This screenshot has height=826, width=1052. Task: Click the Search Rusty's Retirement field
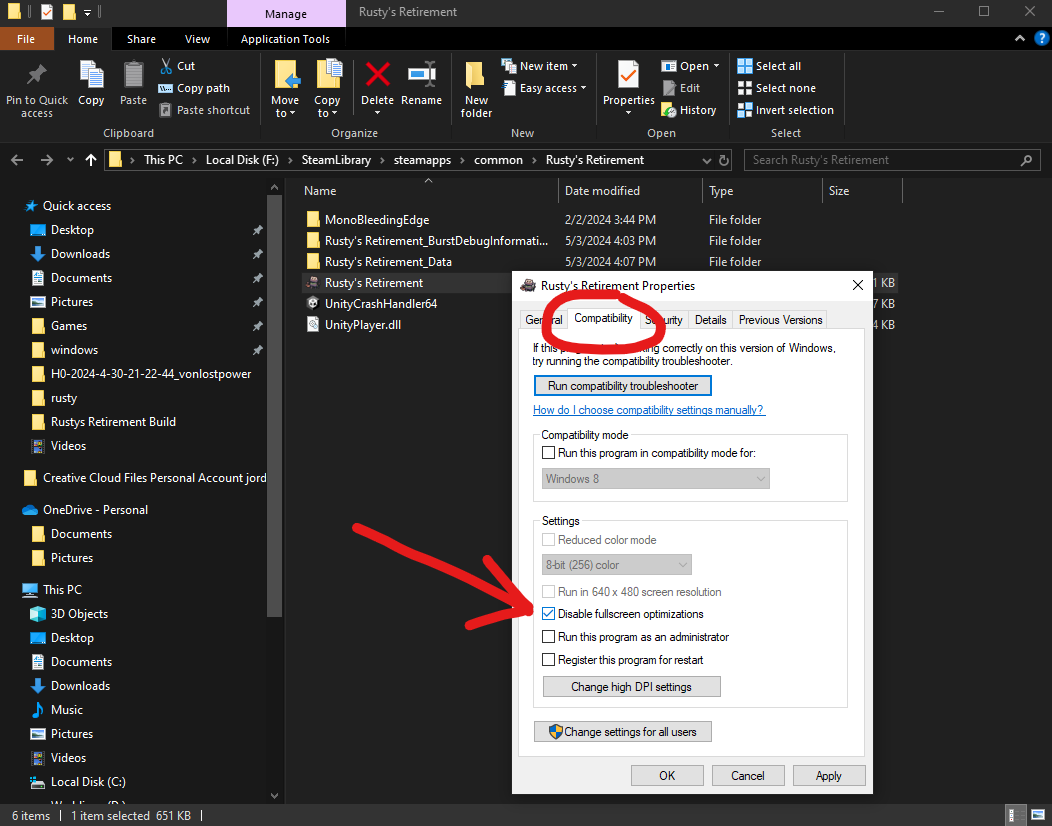point(892,160)
